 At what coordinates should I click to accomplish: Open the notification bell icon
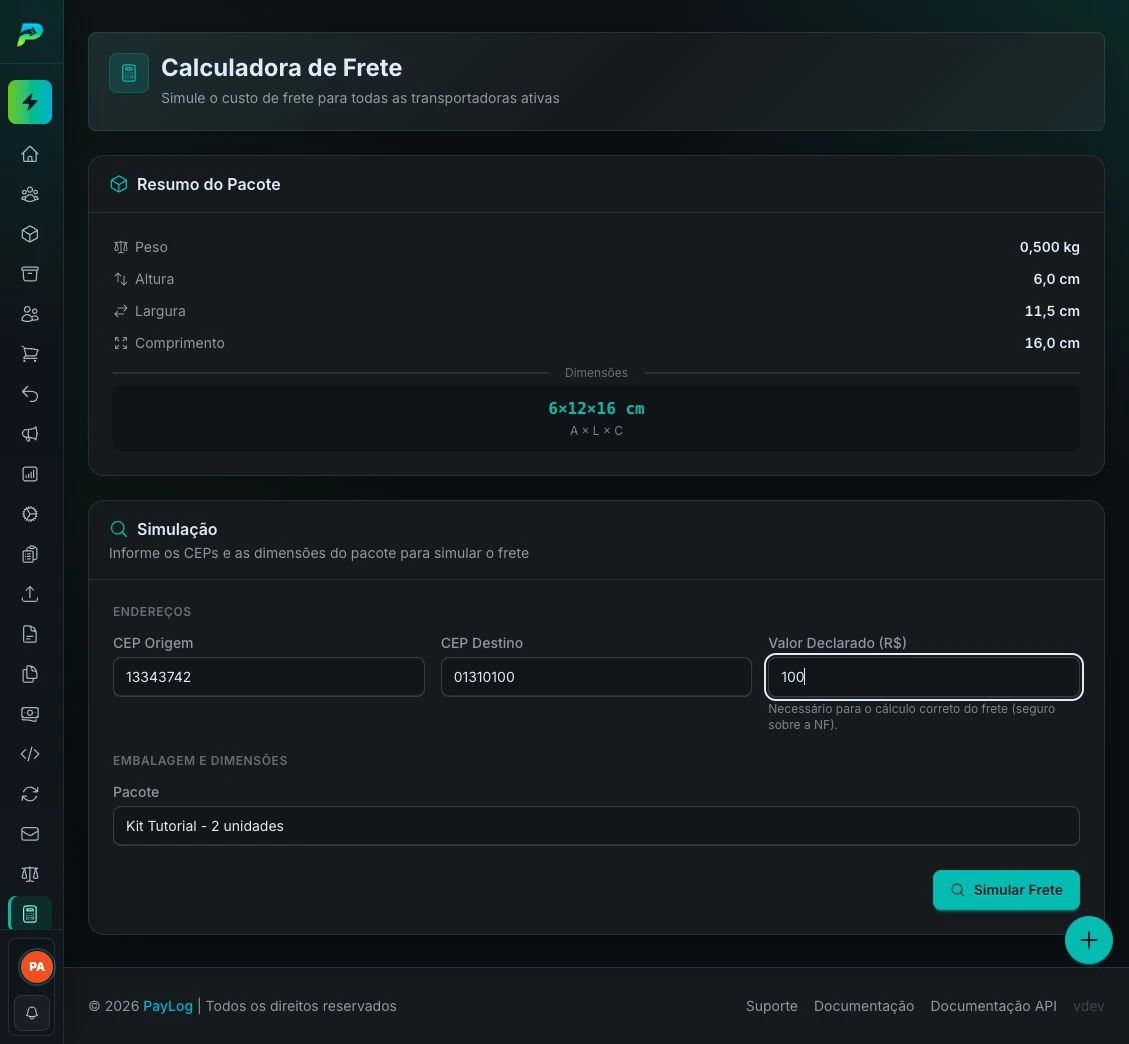32,1014
